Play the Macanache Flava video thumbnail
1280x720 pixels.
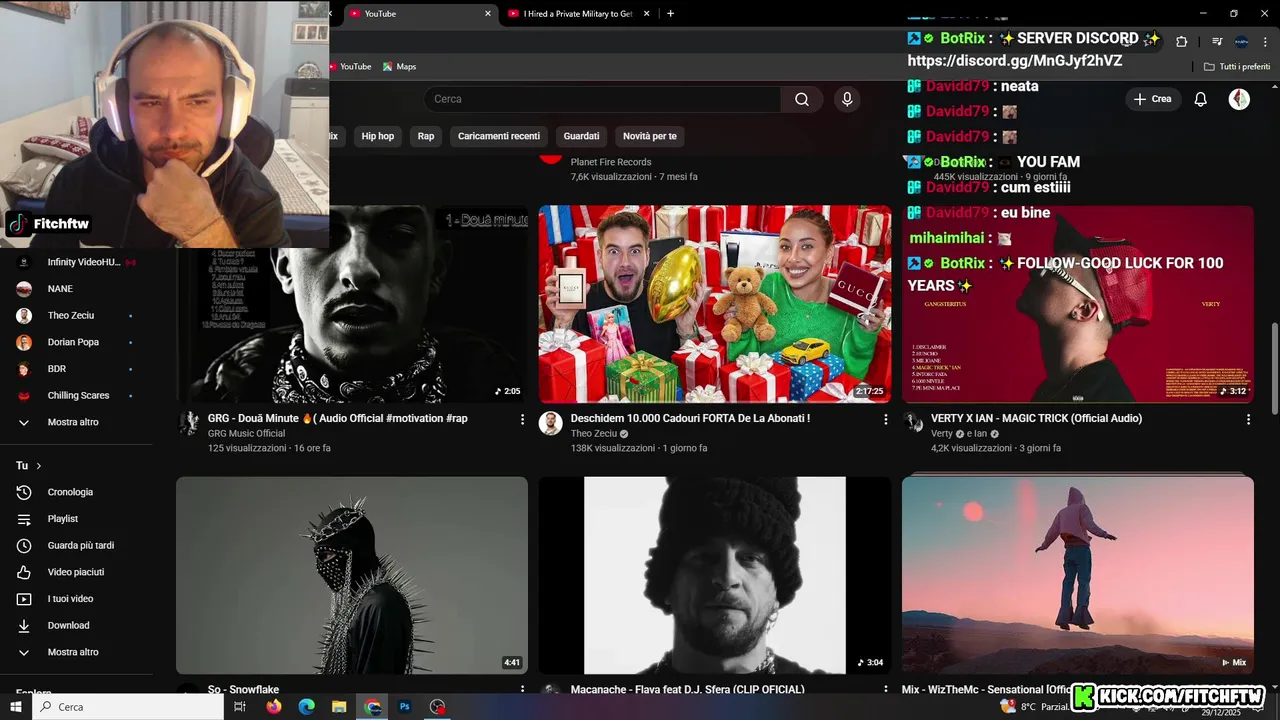(x=715, y=575)
